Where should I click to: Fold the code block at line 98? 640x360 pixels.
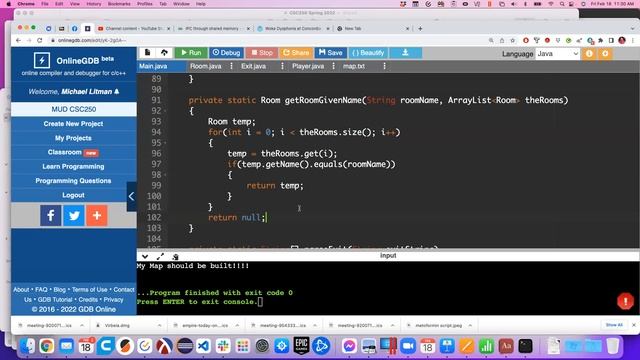(x=165, y=175)
